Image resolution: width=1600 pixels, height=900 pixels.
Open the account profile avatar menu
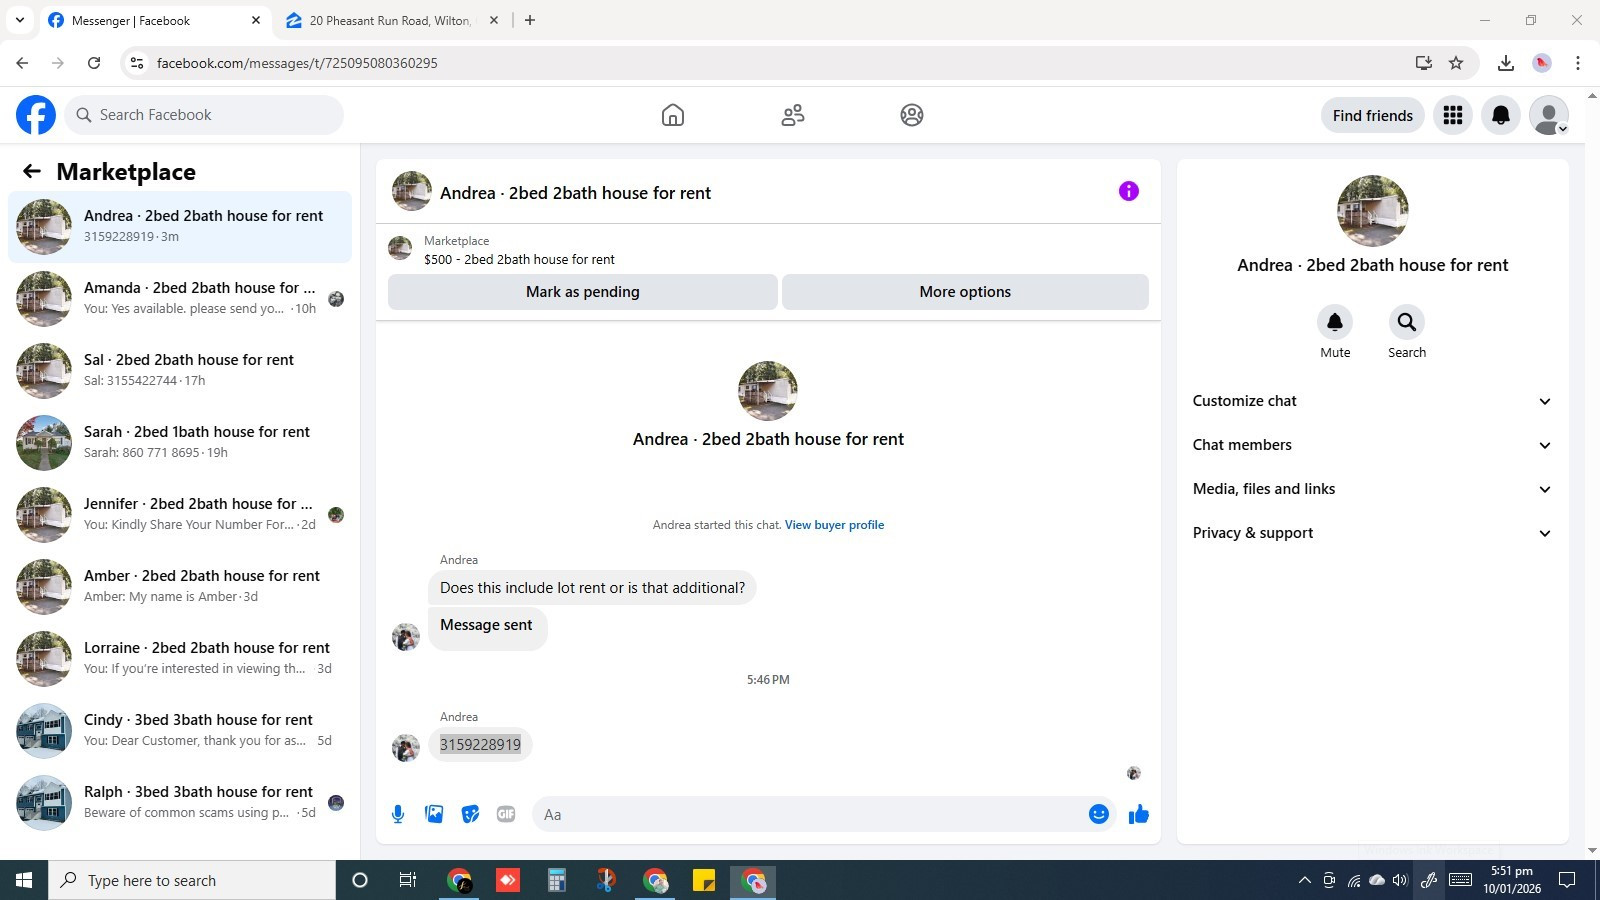[x=1549, y=115]
